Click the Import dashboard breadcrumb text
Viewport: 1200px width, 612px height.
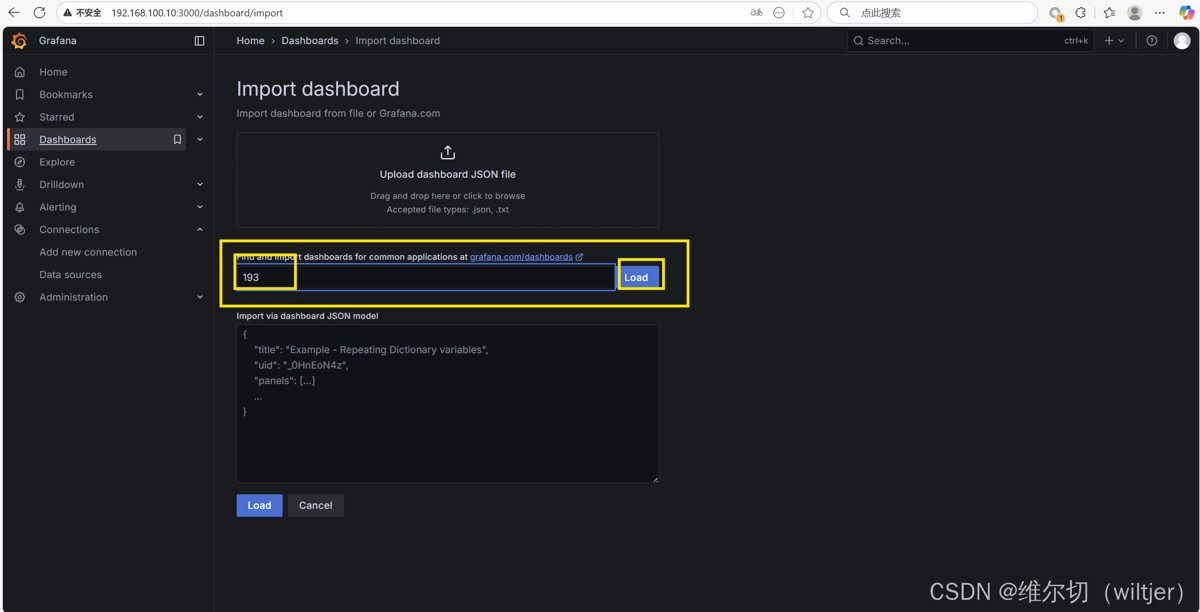point(397,41)
